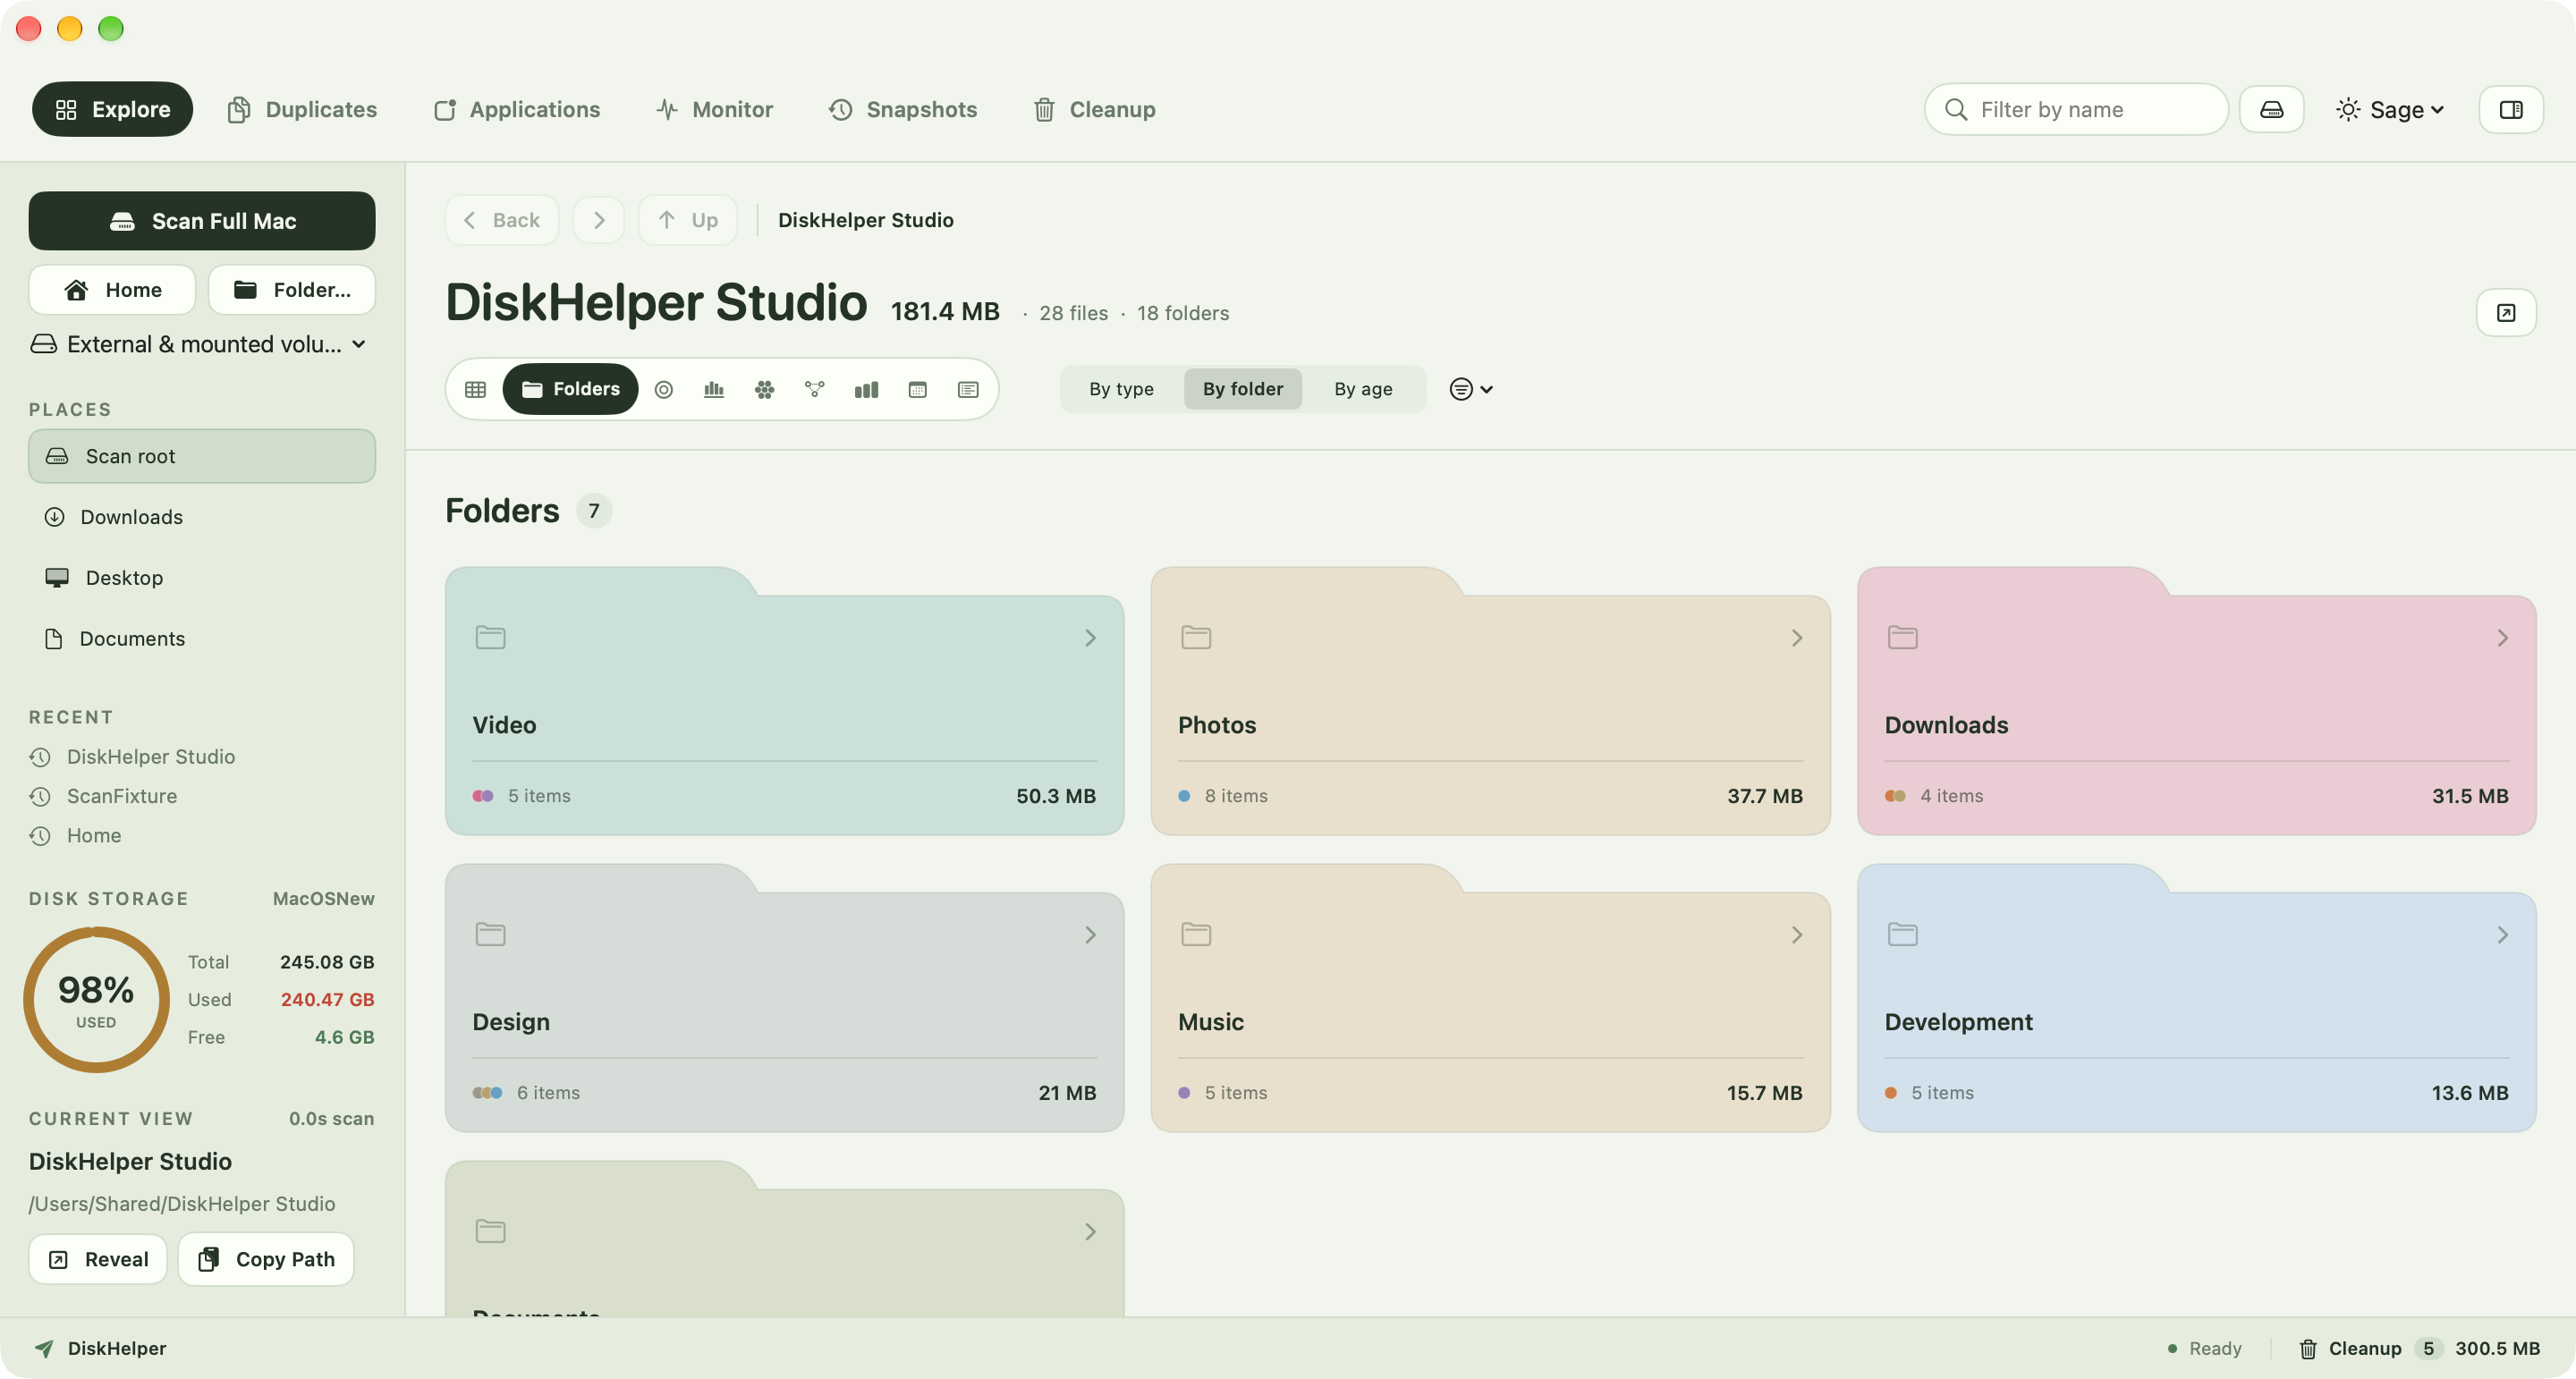Click the folder icon on the Development card
Screen dimensions: 2576x1379
[x=1902, y=934]
